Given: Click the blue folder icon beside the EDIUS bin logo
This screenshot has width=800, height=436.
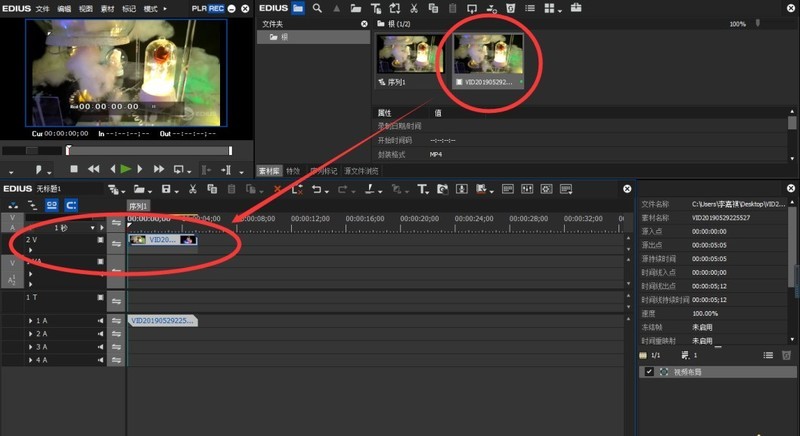Looking at the screenshot, I should [298, 8].
